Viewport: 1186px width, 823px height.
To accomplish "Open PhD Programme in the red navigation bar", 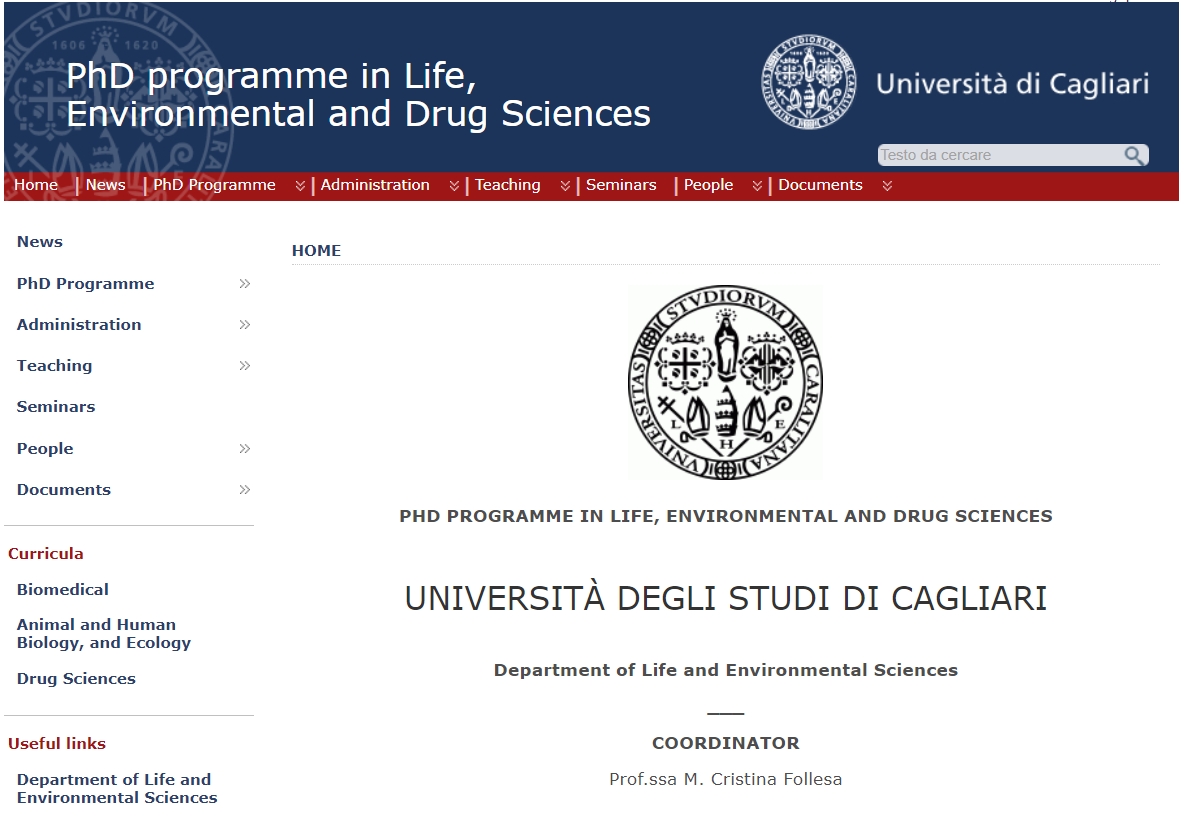I will tap(214, 185).
